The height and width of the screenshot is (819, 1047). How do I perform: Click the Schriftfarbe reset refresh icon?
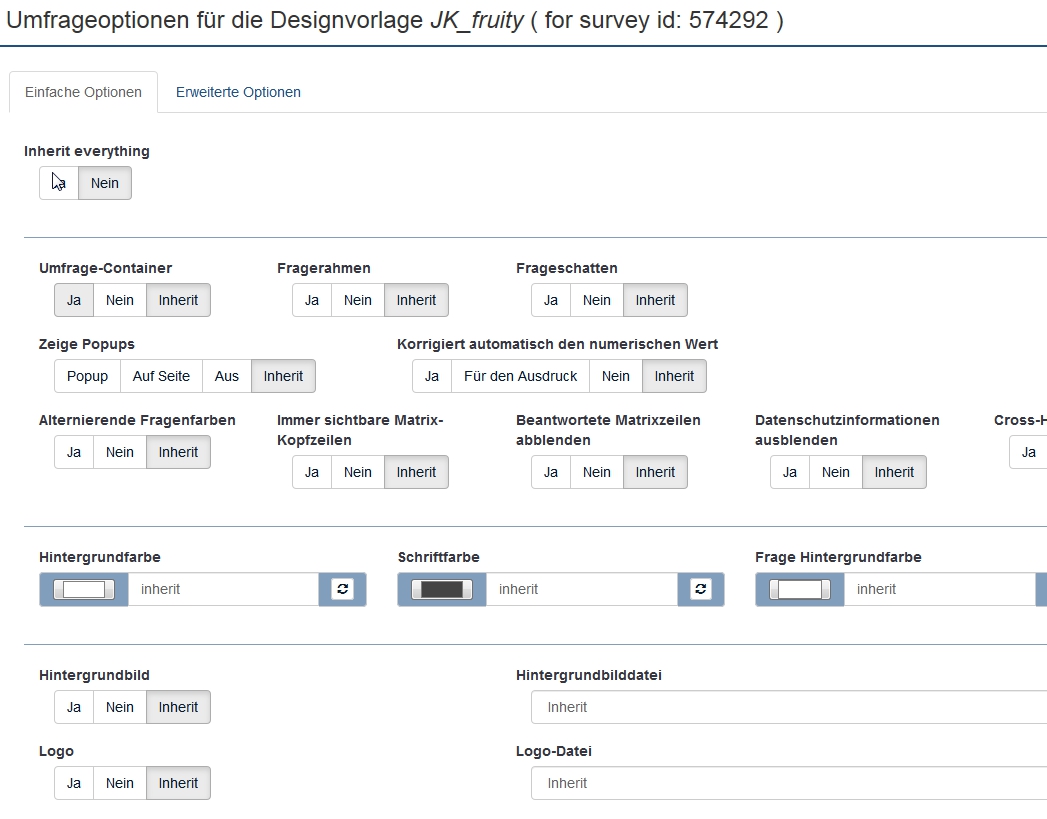(x=701, y=589)
